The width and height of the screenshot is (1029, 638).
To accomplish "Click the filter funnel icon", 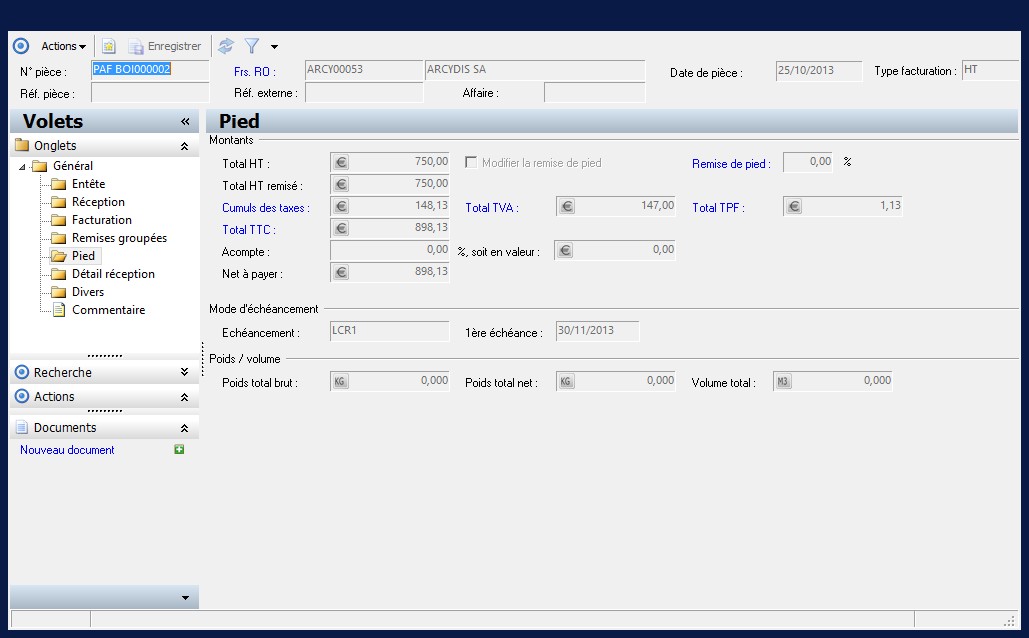I will click(252, 46).
